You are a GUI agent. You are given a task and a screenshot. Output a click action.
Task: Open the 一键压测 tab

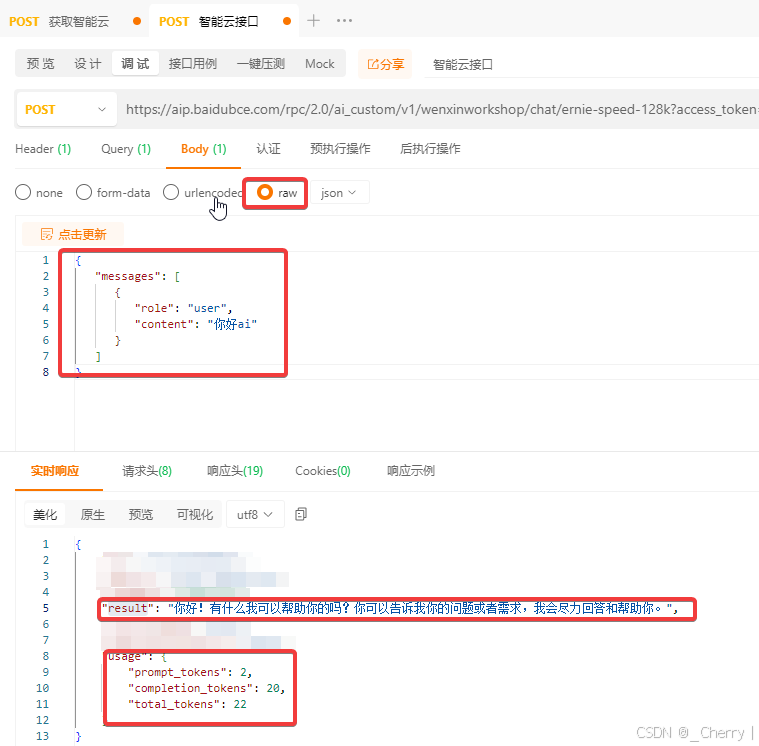260,64
